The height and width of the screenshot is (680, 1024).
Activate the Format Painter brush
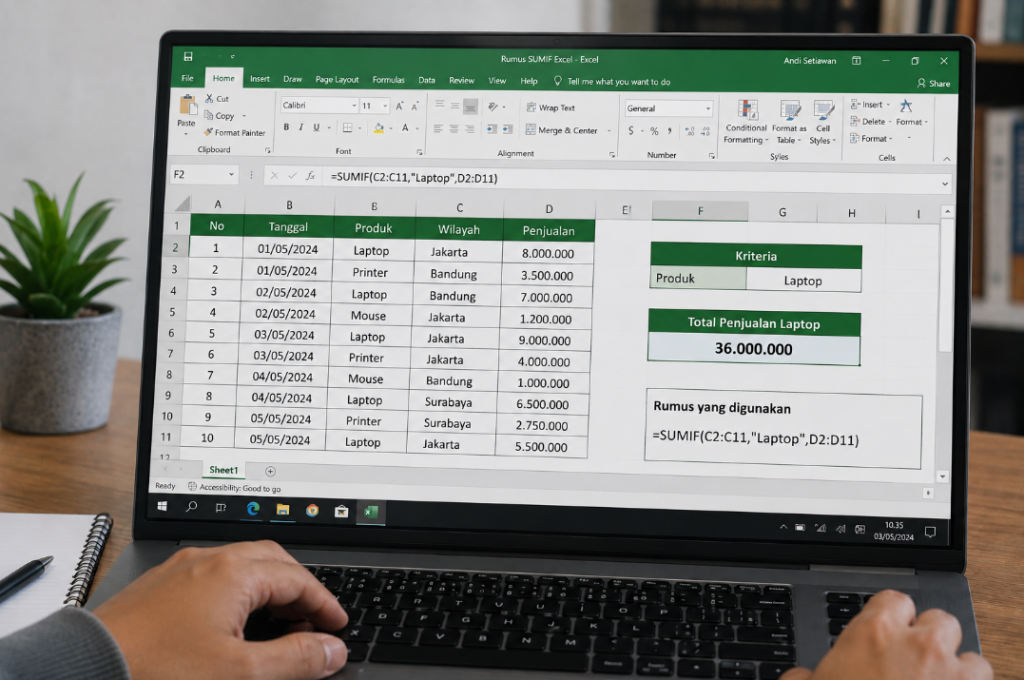(x=208, y=132)
